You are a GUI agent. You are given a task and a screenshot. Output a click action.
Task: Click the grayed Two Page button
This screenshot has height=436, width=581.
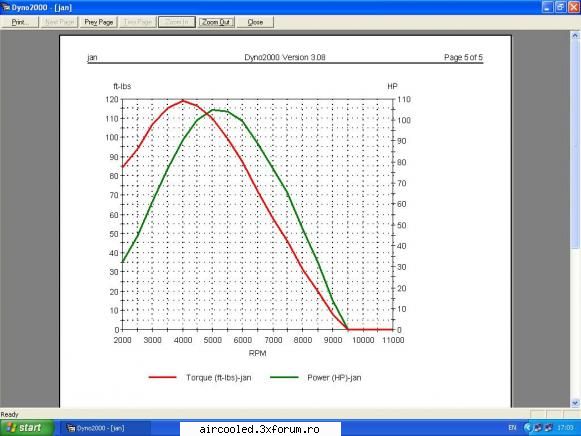point(137,22)
